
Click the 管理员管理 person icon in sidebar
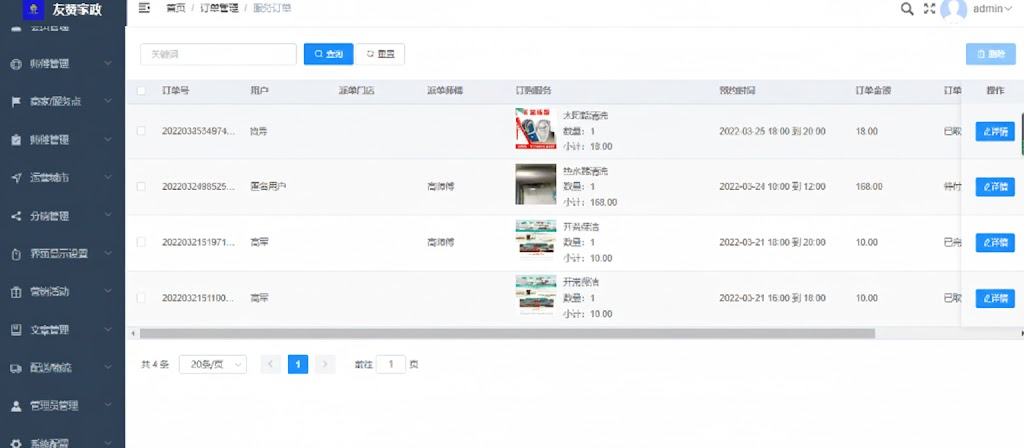pos(16,406)
